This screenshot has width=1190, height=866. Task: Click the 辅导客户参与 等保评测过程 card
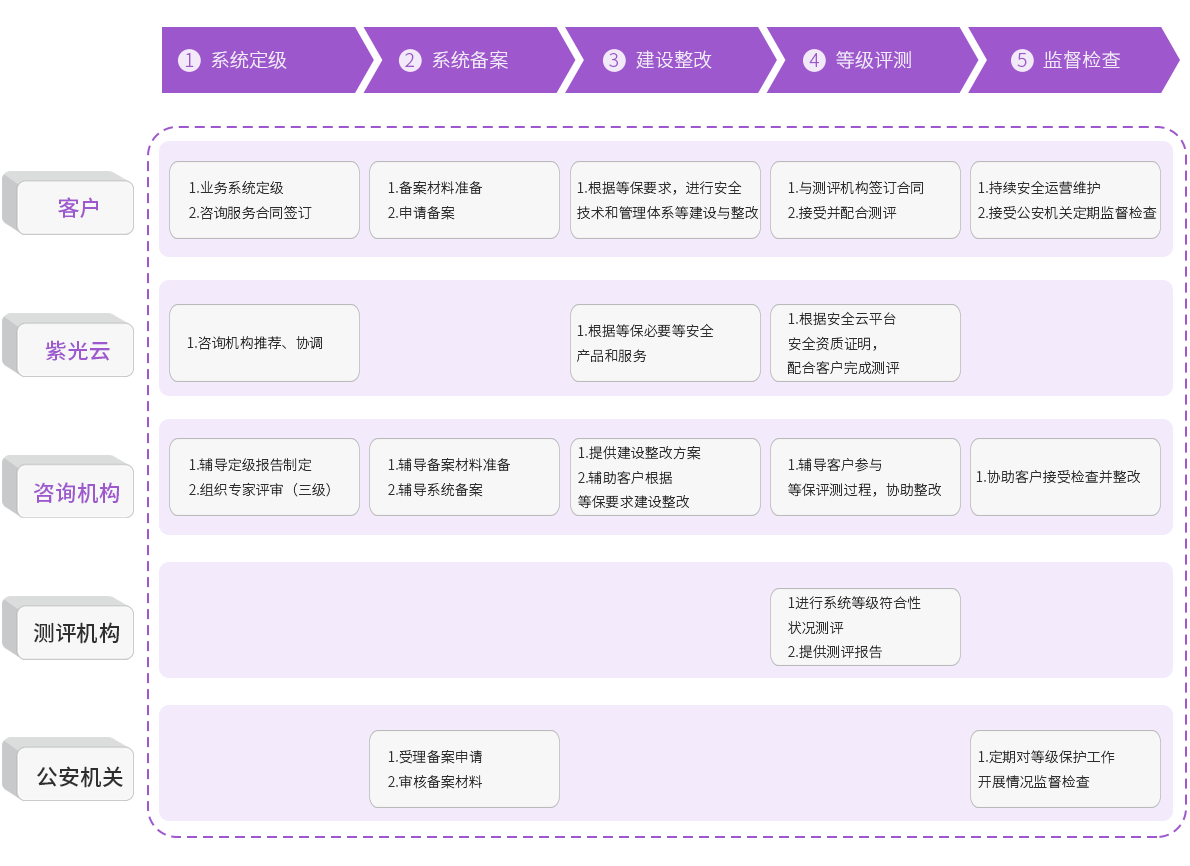(865, 477)
